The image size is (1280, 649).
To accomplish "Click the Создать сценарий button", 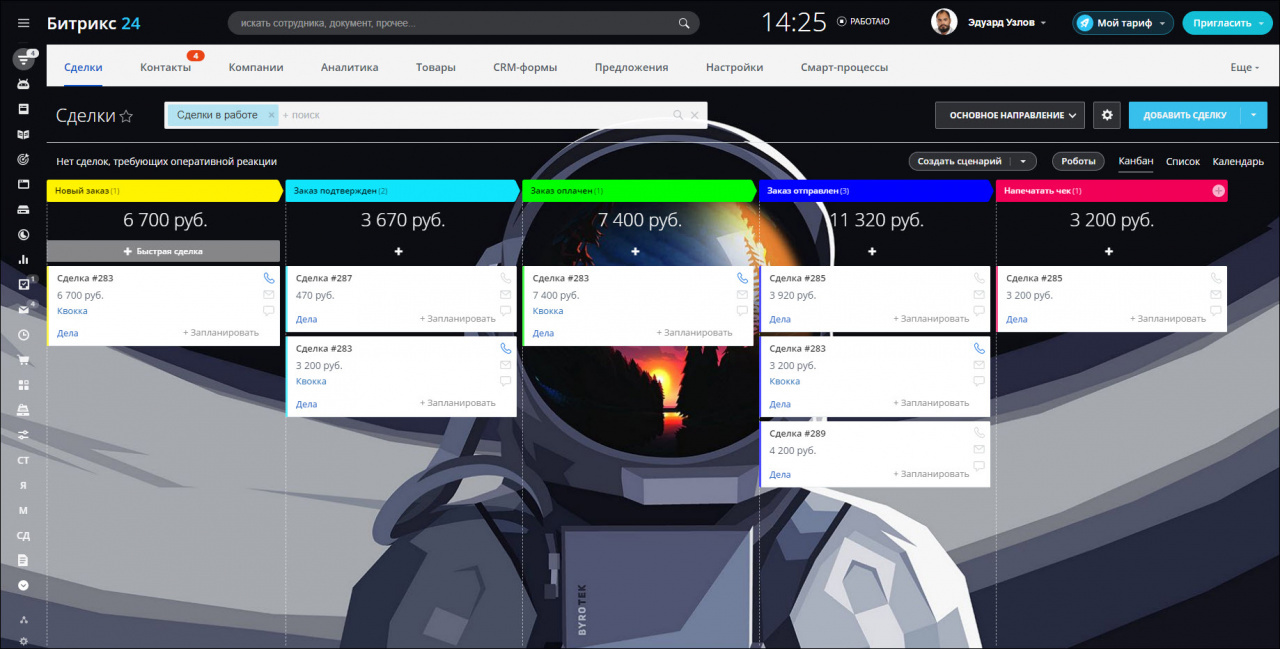I will pyautogui.click(x=960, y=161).
